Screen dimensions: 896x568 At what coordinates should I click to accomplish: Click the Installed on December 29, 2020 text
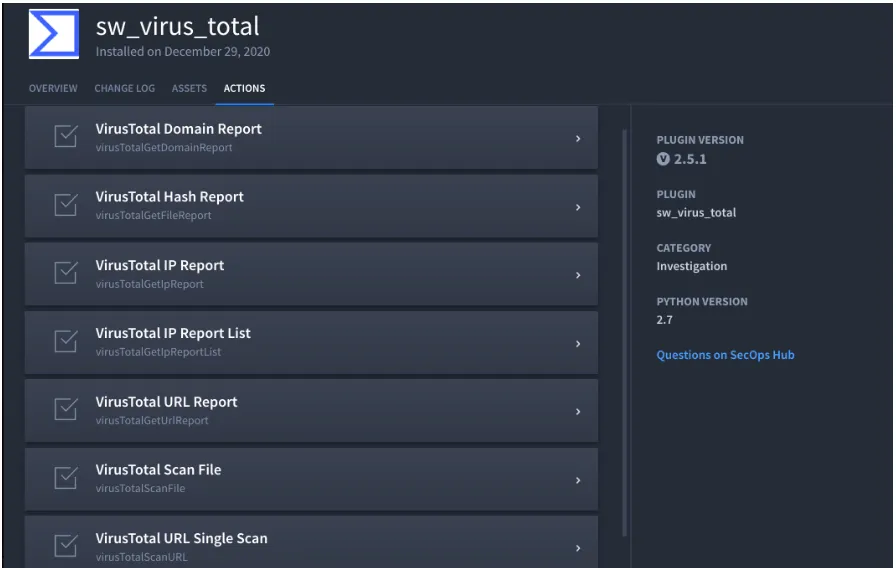[x=183, y=51]
